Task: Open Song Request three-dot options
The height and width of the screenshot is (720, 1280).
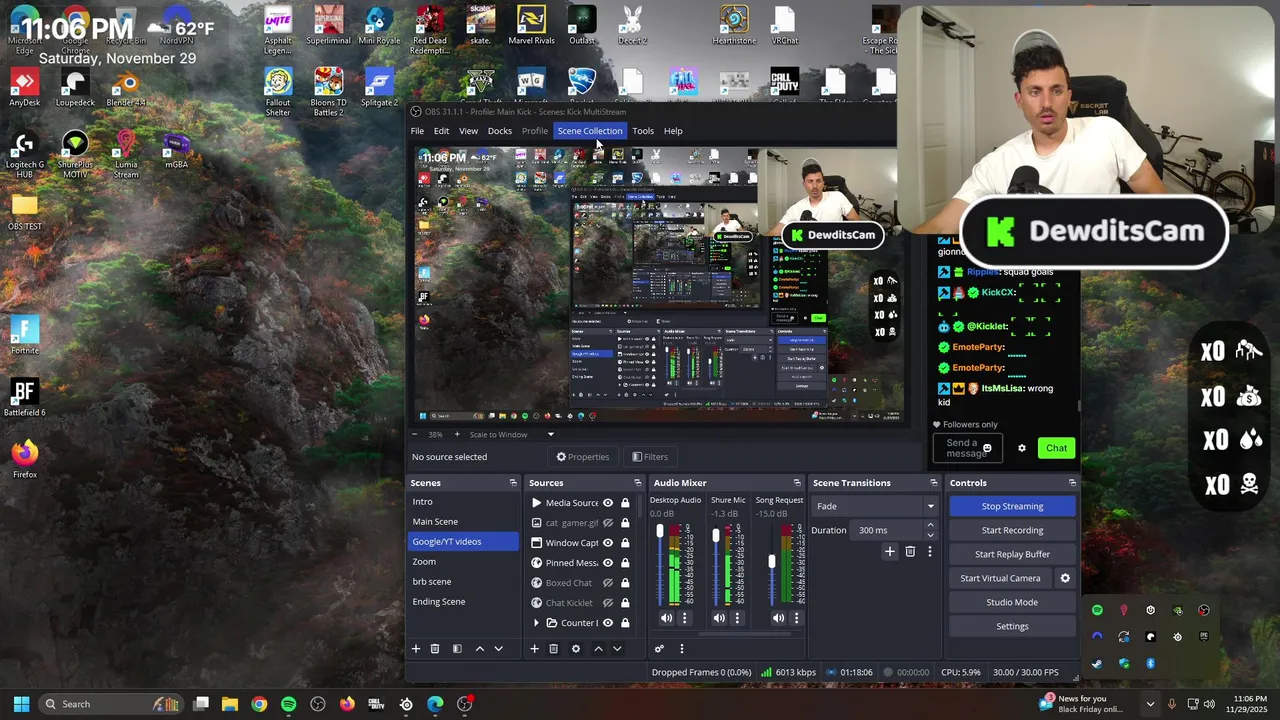Action: (x=796, y=618)
